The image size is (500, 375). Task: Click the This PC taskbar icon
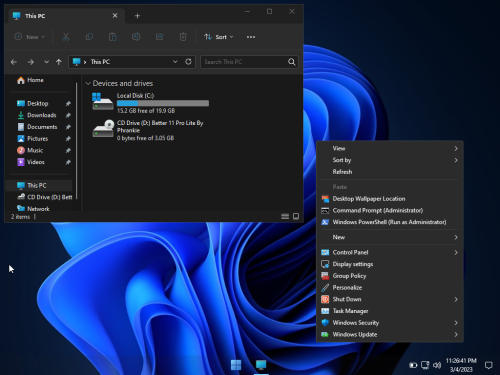(x=261, y=365)
